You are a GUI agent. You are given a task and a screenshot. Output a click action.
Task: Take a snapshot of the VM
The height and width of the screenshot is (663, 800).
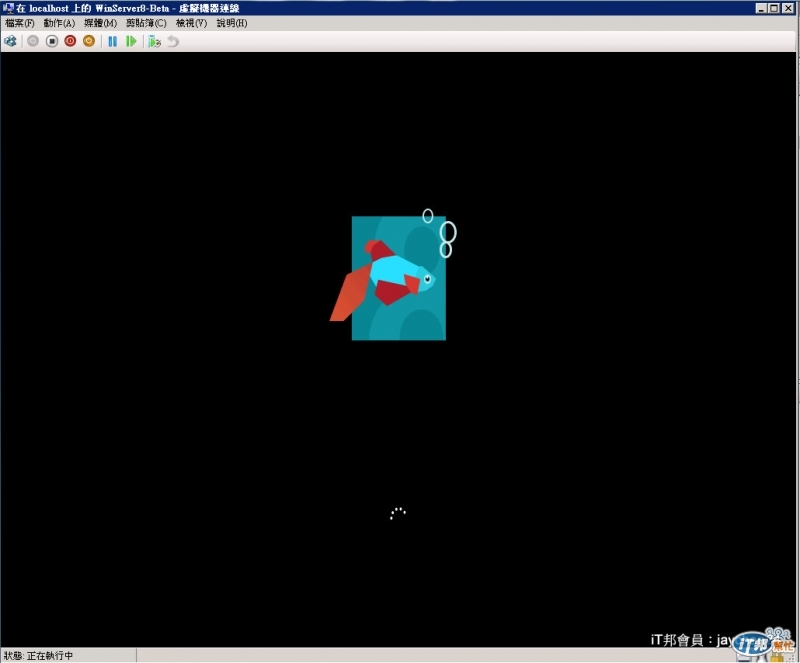(154, 41)
